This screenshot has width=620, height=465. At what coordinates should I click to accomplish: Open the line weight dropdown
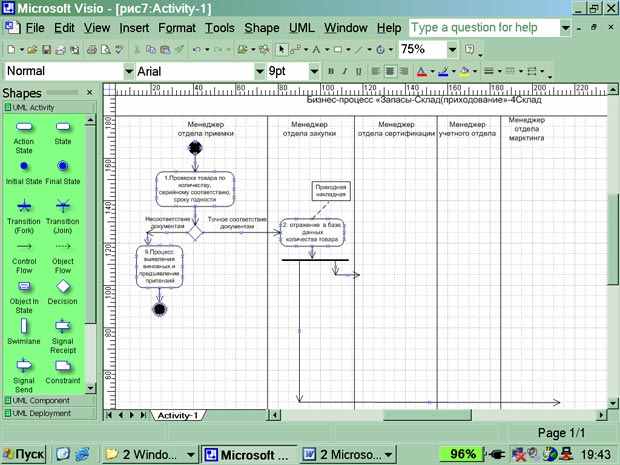500,72
